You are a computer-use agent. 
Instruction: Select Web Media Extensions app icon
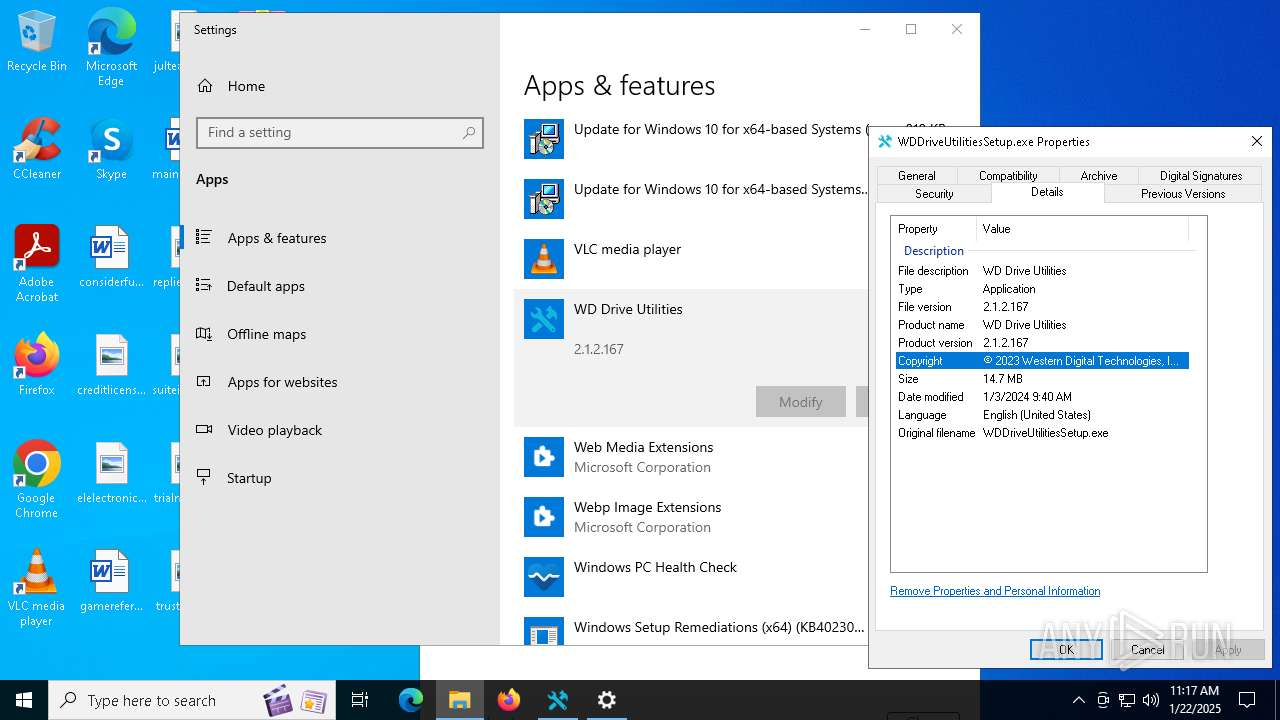coord(544,456)
